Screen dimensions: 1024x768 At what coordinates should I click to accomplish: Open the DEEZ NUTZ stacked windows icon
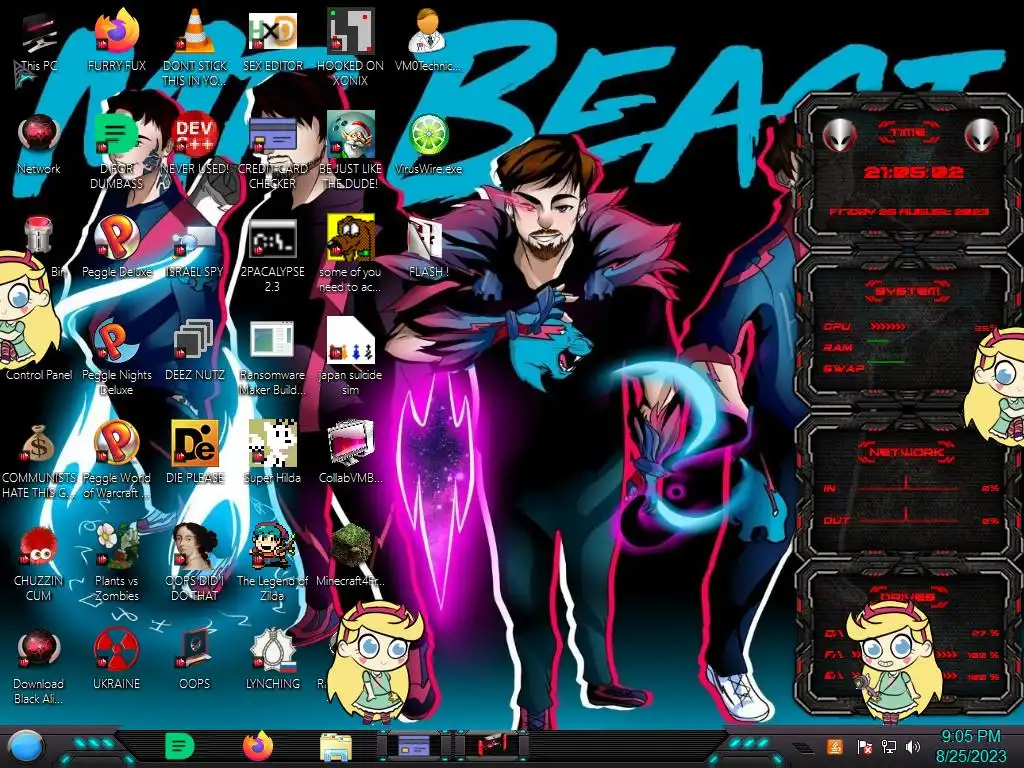(195, 350)
